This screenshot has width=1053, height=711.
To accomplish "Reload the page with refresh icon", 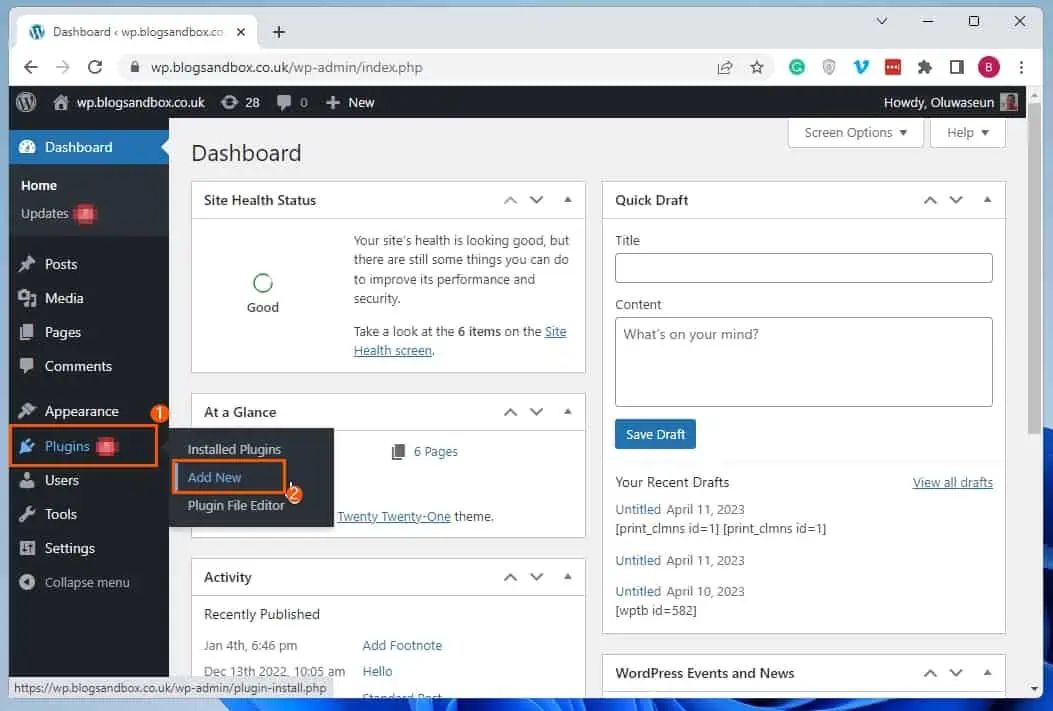I will tap(95, 67).
